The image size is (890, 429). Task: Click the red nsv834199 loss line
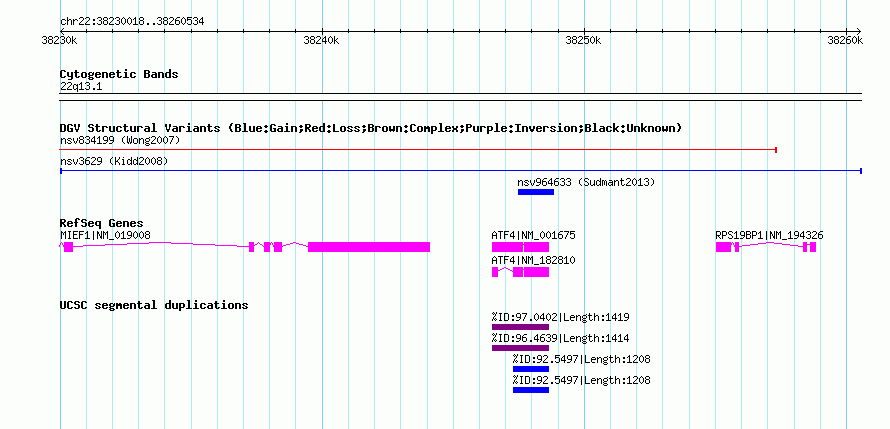point(418,150)
